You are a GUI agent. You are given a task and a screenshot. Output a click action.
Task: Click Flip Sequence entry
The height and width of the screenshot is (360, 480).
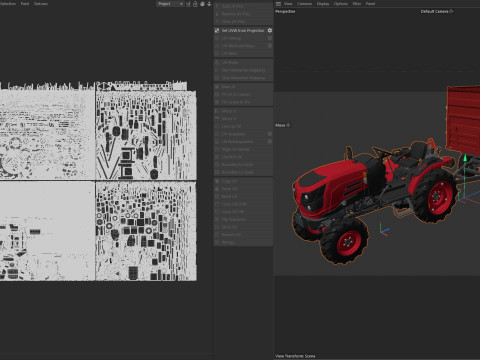pos(243,219)
